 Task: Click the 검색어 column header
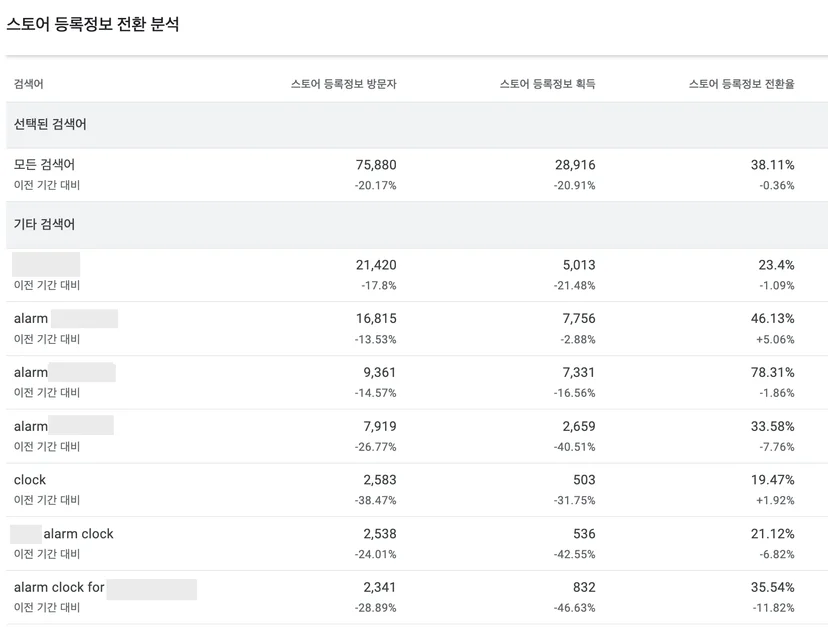(x=29, y=83)
